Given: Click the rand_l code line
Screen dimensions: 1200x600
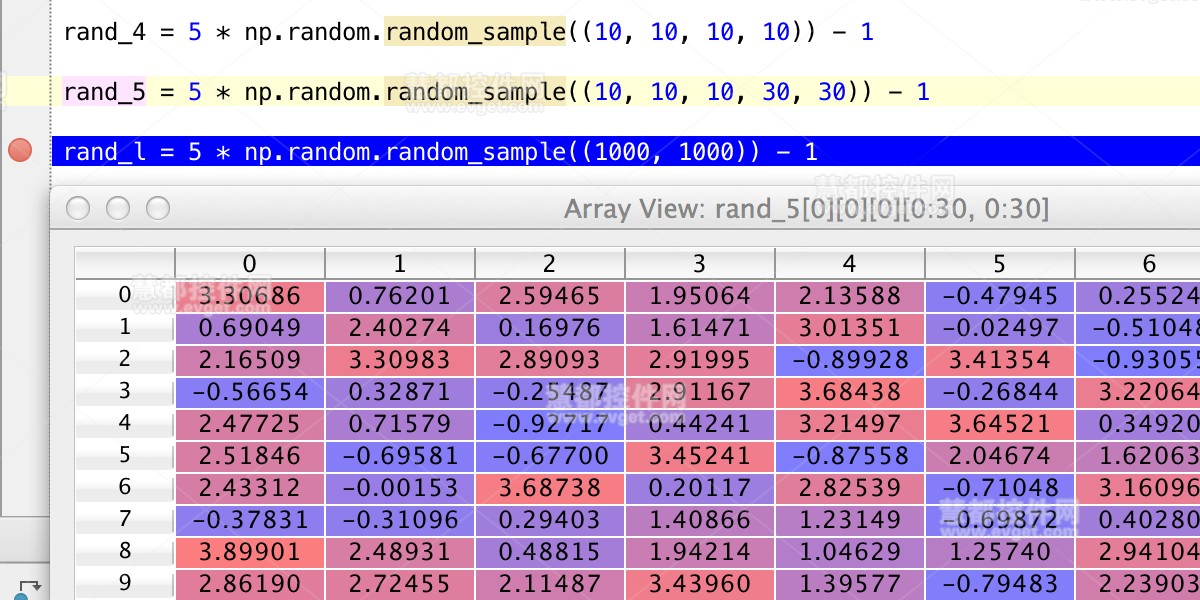Looking at the screenshot, I should click(625, 152).
